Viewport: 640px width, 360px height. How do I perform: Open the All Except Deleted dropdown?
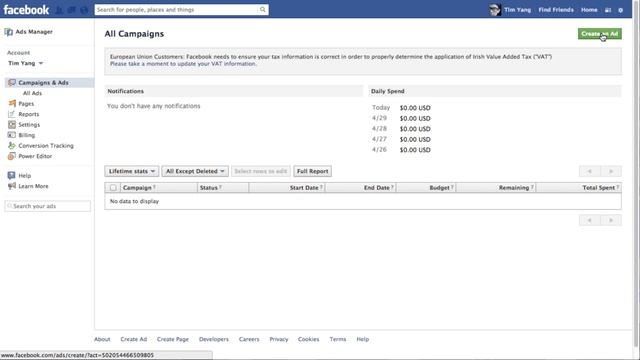195,171
